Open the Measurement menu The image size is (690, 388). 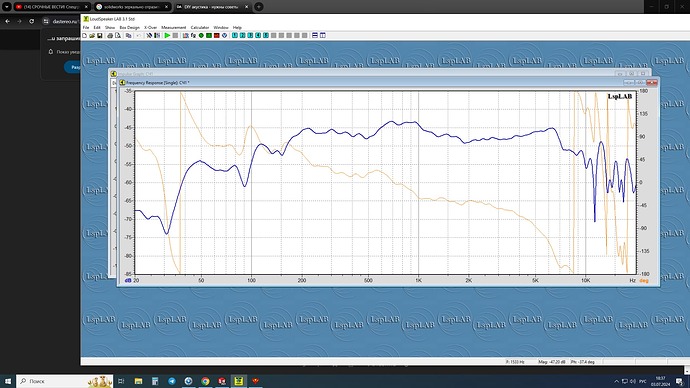click(x=173, y=27)
